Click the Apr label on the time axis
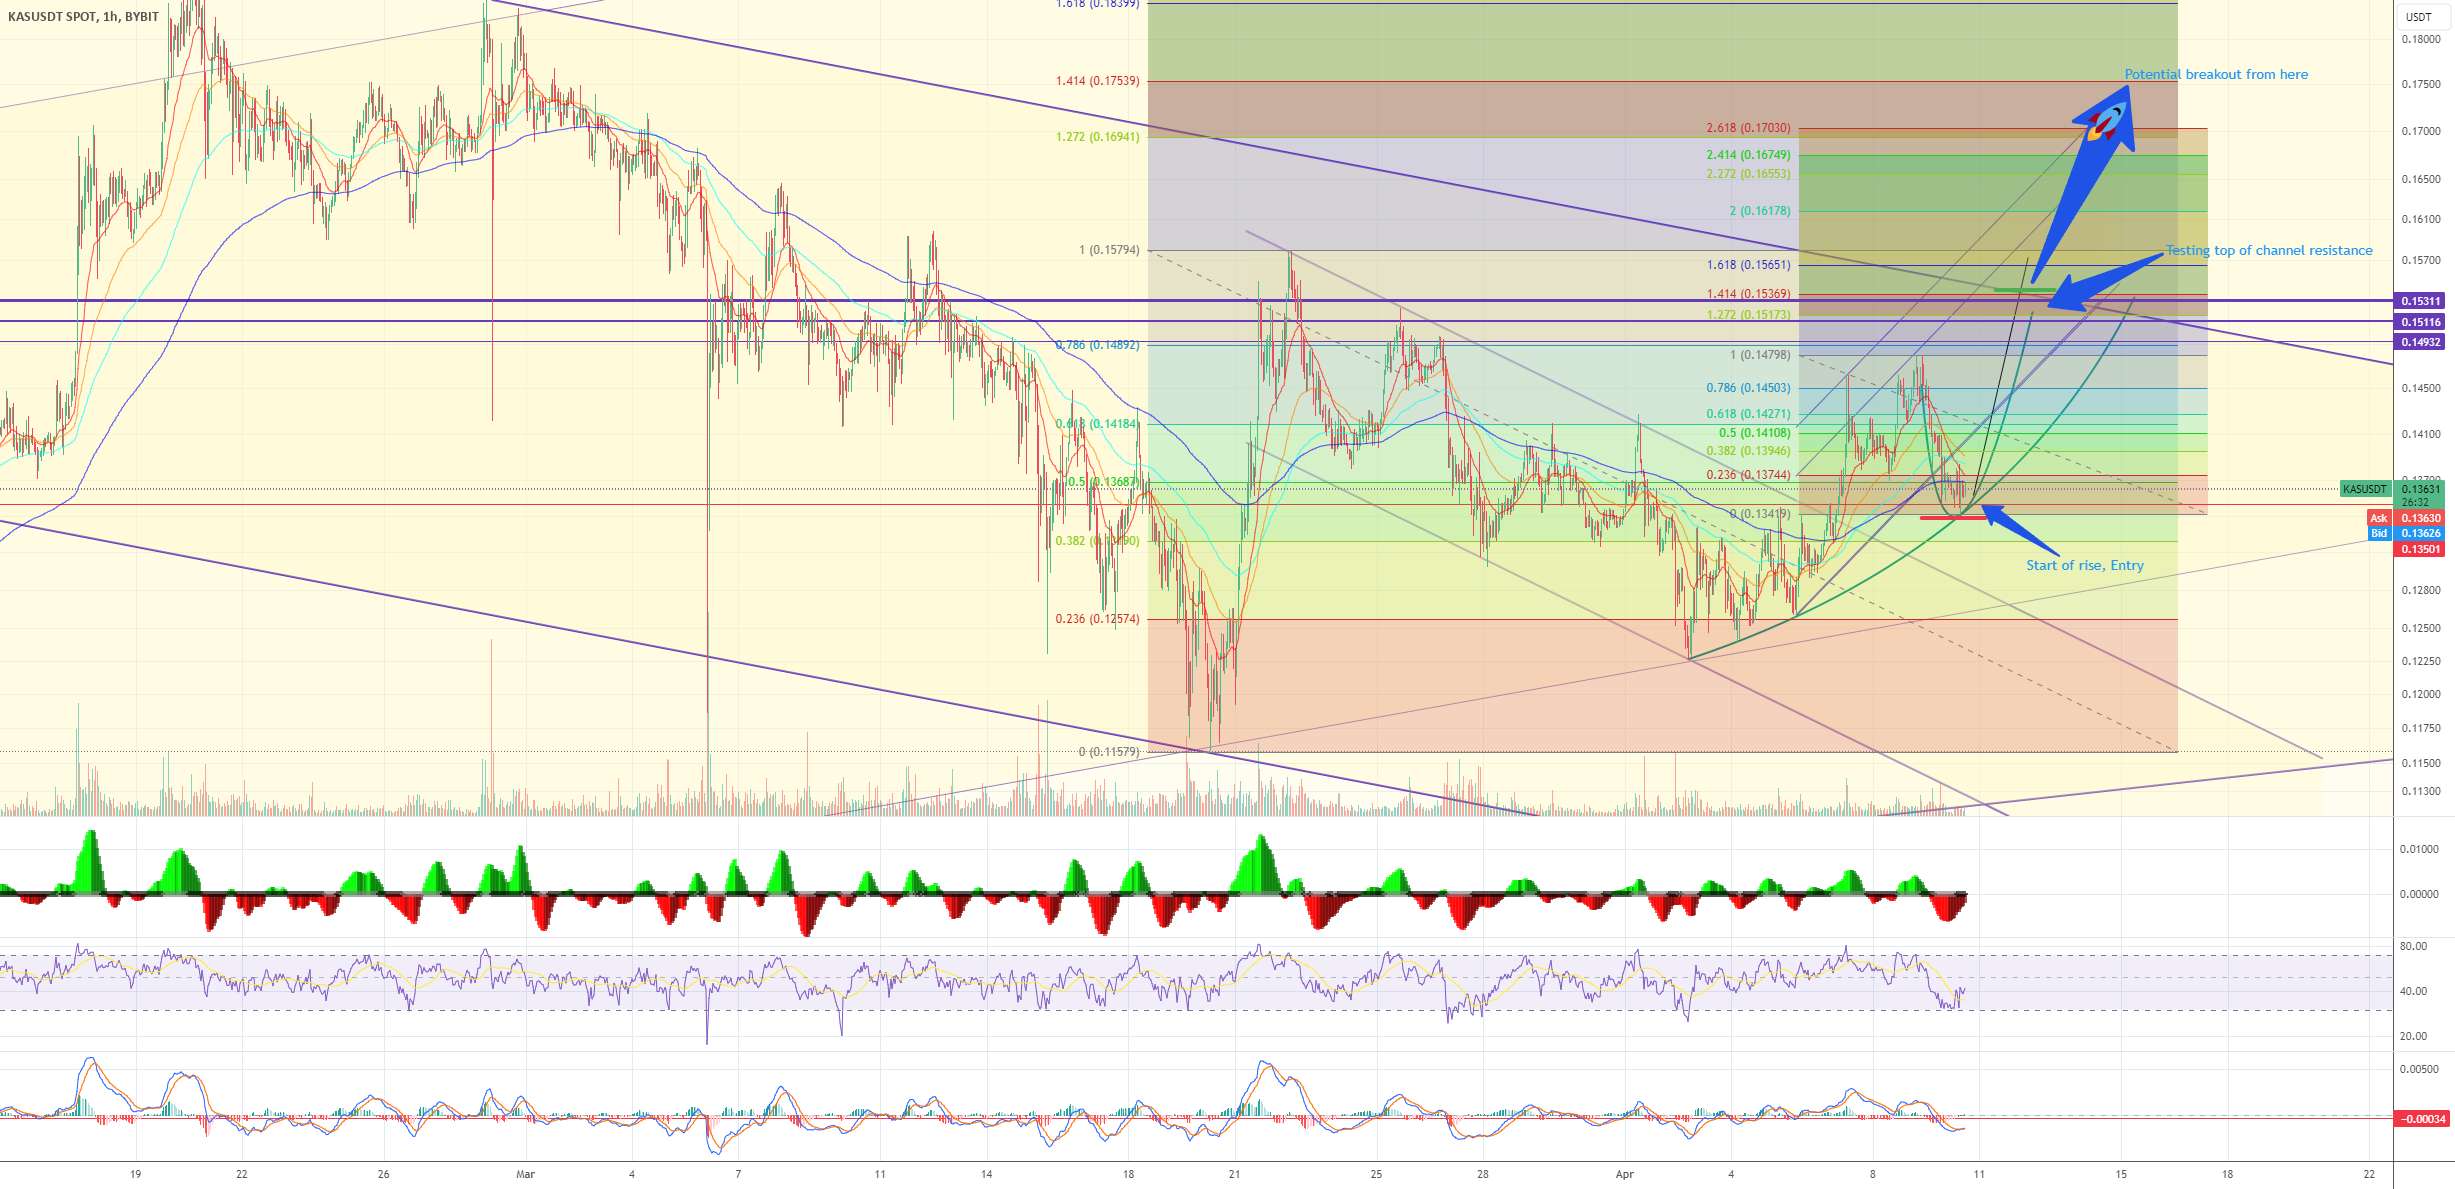This screenshot has height=1189, width=2455. [x=1625, y=1174]
